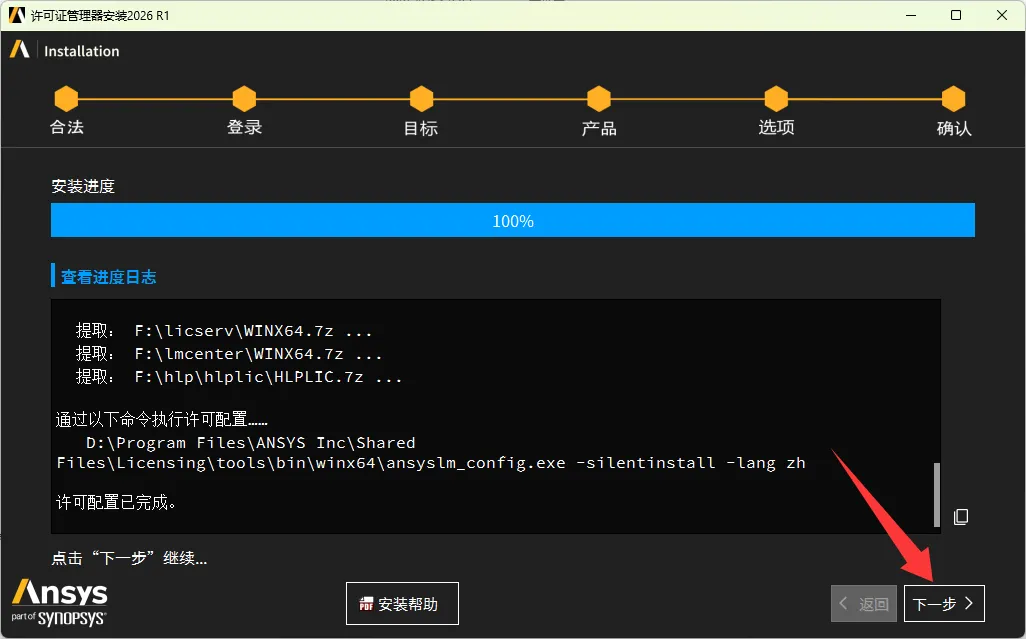Screen dimensions: 1026x639
Task: Click the 确认 step hexagon
Action: pos(953,99)
